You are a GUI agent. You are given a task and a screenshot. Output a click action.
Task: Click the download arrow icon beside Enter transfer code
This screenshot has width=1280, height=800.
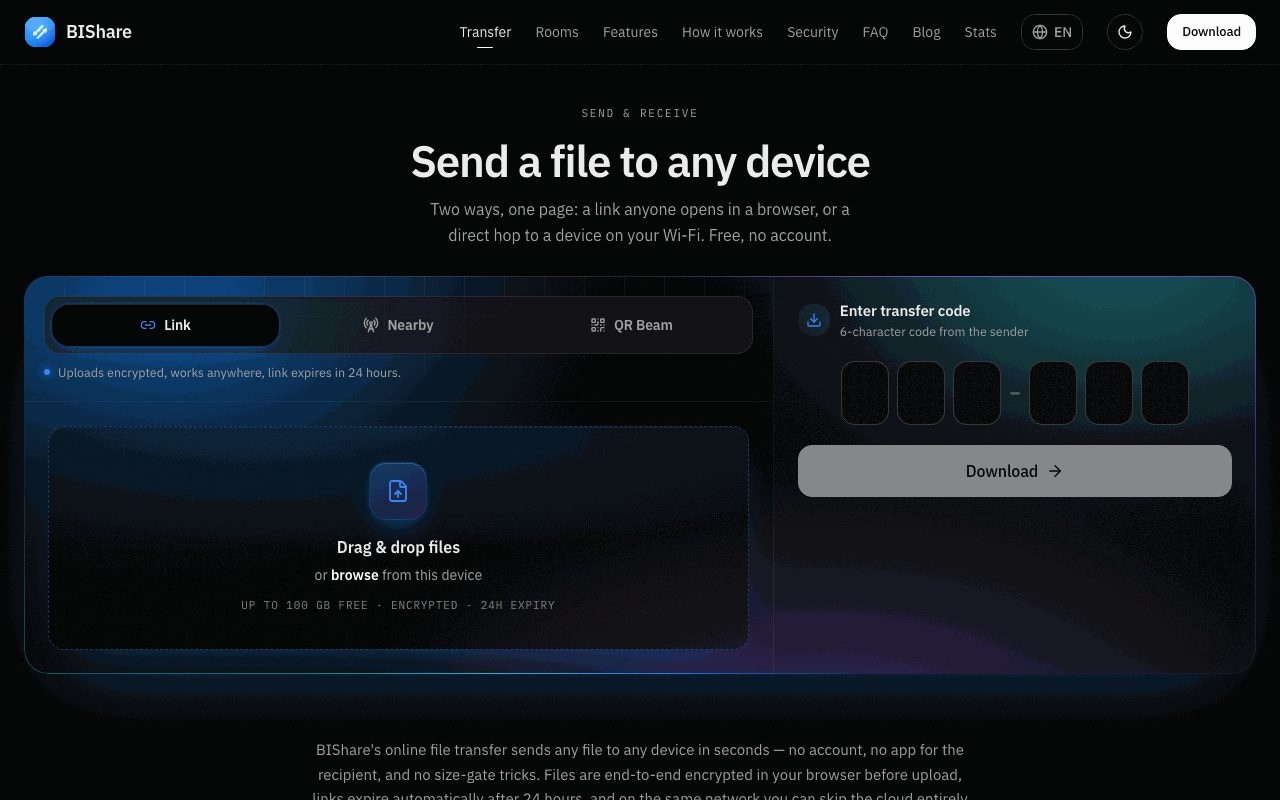pyautogui.click(x=814, y=320)
